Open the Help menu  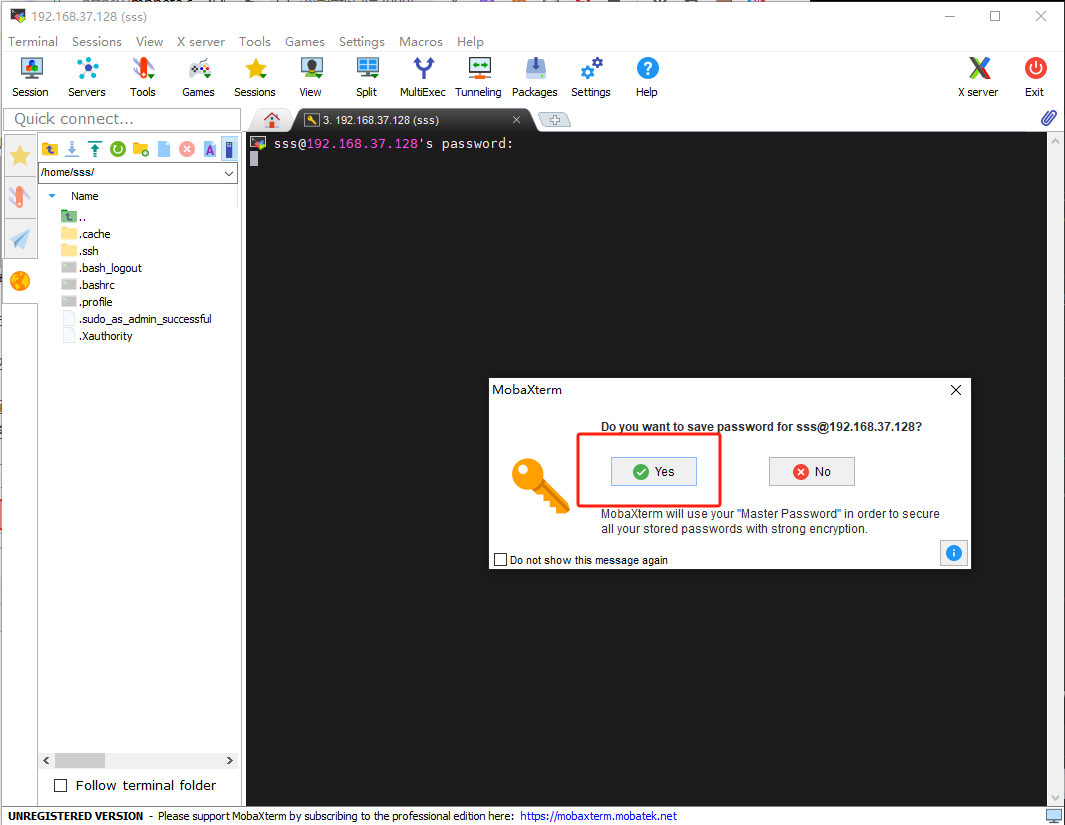click(x=470, y=41)
